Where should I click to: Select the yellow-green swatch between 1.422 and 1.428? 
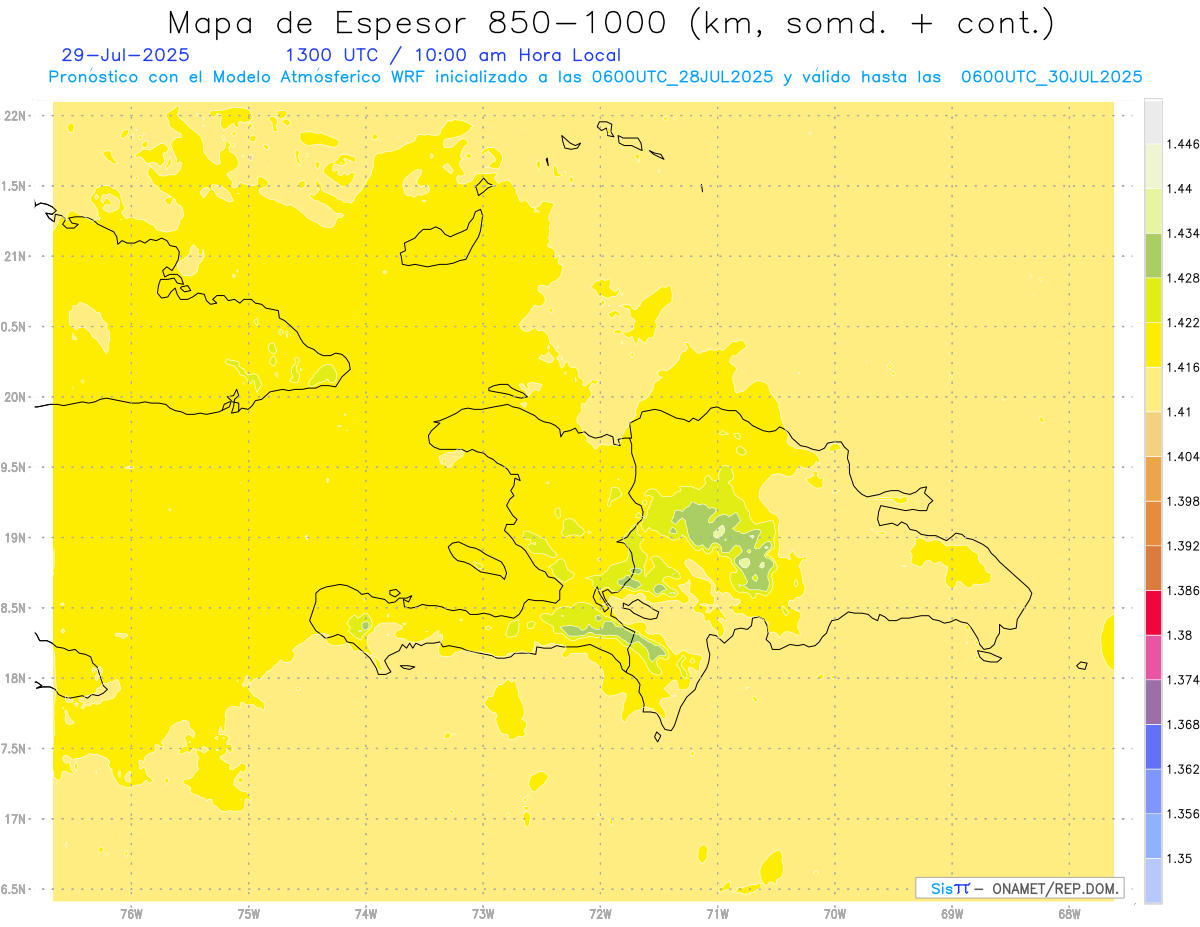(1153, 300)
